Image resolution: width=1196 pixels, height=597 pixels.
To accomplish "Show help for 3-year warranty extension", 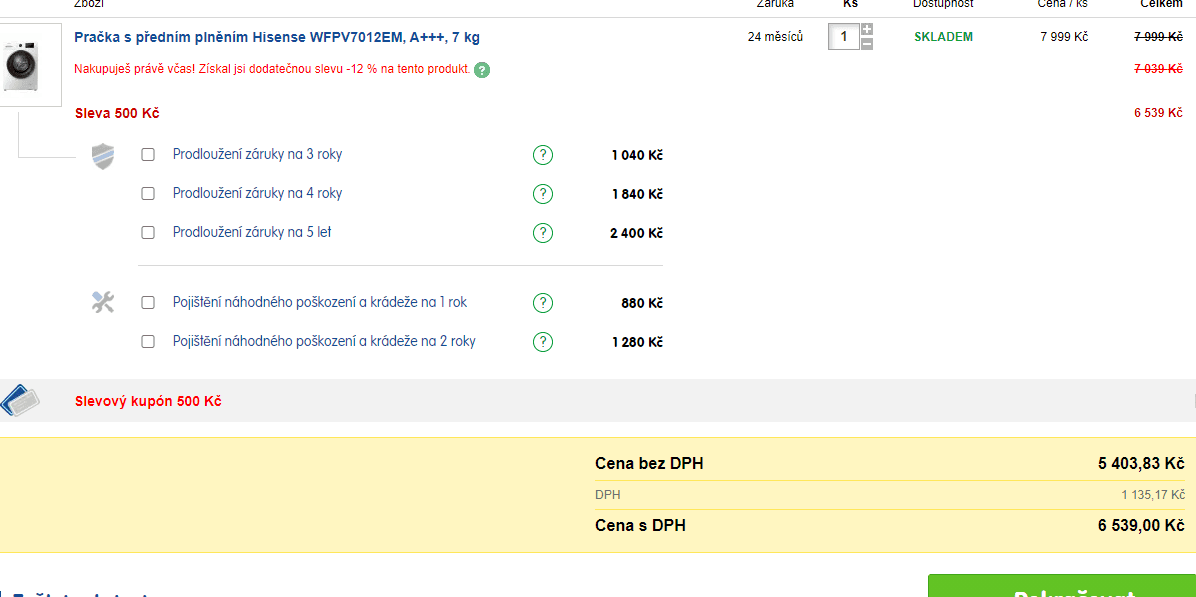I will (542, 155).
